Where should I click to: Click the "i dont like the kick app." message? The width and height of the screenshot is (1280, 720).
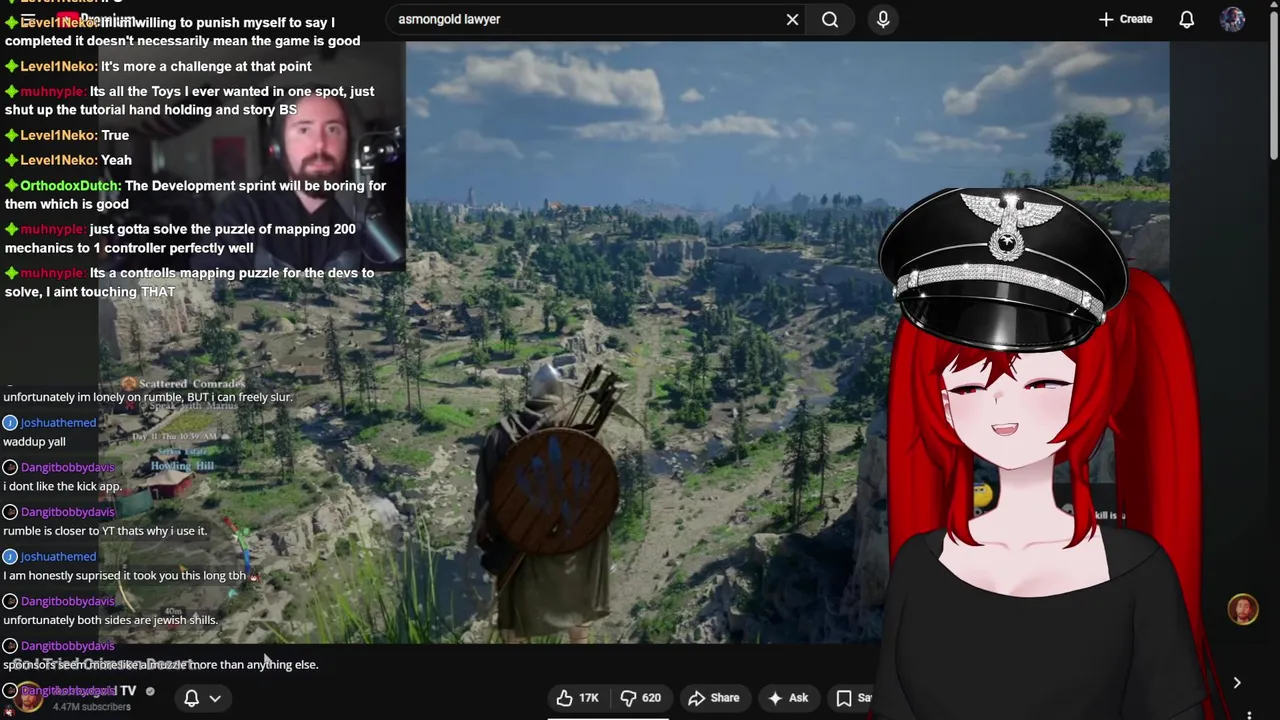62,486
